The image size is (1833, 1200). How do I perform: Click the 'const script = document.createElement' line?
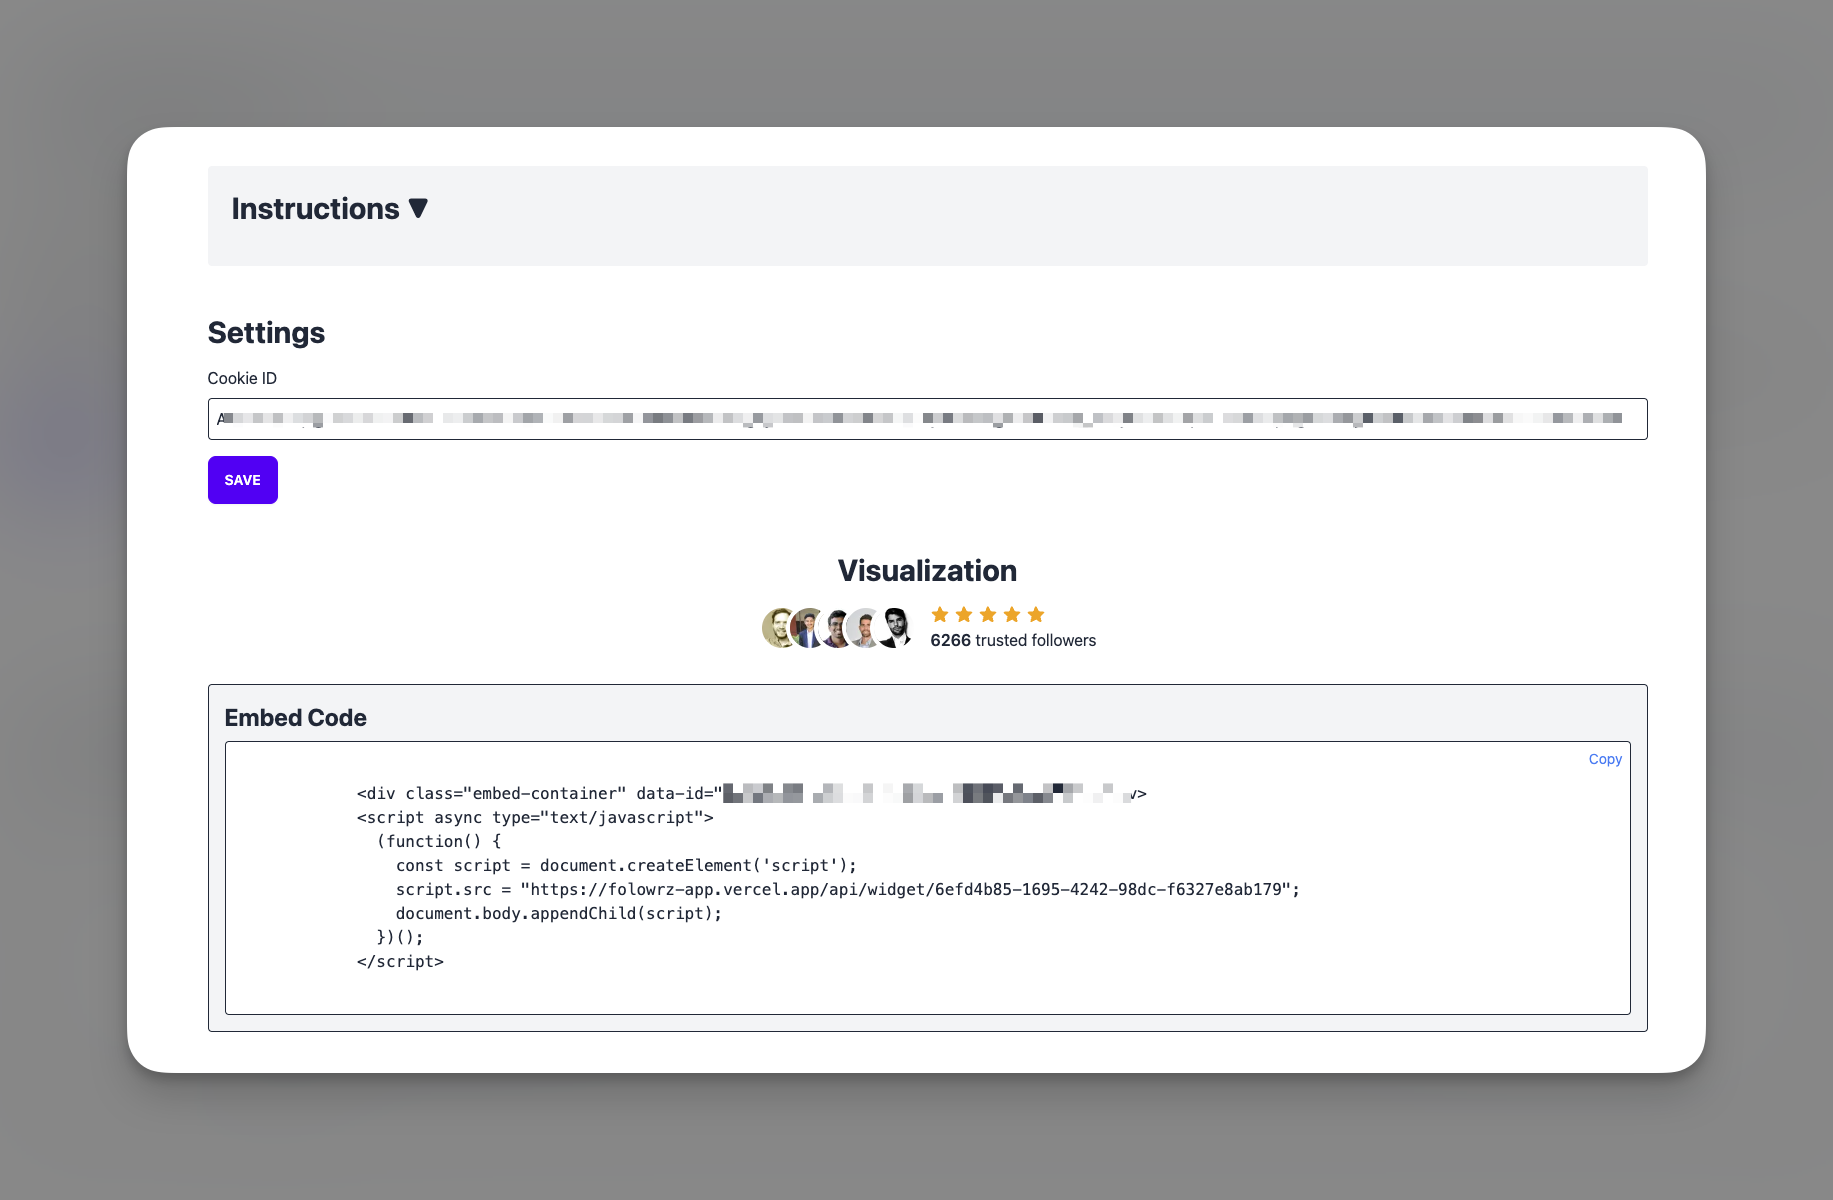pyautogui.click(x=626, y=865)
